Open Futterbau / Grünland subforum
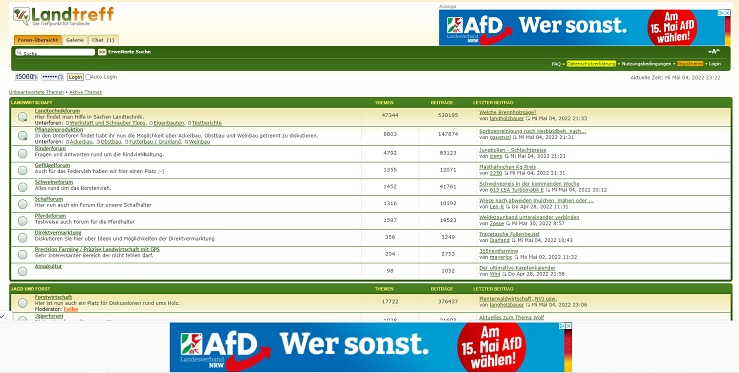Viewport: 739px width, 373px height. pyautogui.click(x=155, y=141)
